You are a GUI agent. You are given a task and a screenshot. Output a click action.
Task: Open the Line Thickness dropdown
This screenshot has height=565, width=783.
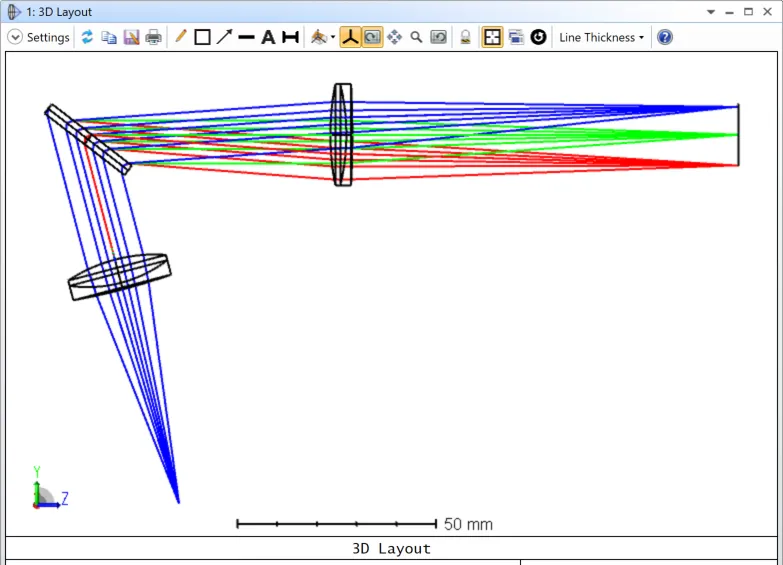click(x=601, y=37)
